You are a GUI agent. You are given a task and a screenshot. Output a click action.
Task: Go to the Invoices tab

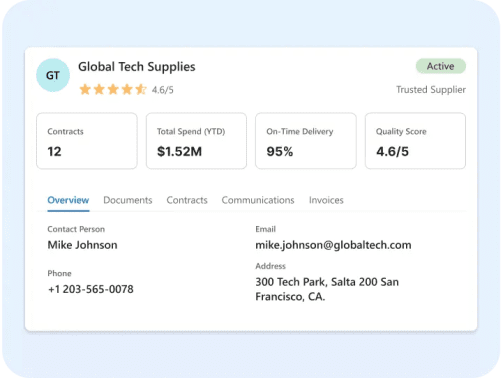[x=326, y=200]
